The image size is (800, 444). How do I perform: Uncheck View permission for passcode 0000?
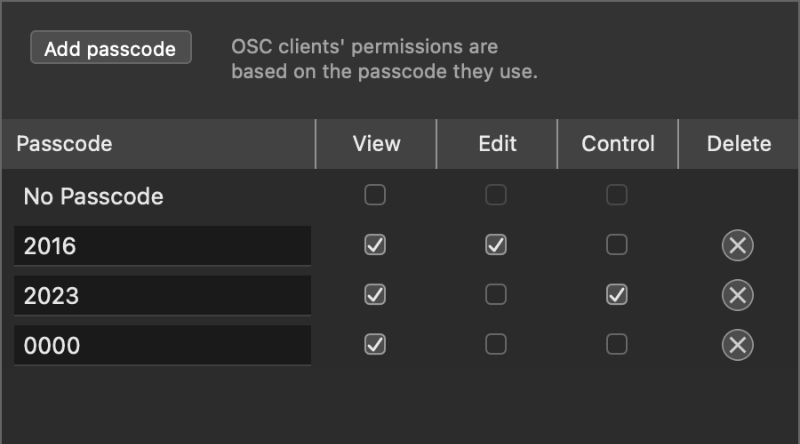pos(375,345)
